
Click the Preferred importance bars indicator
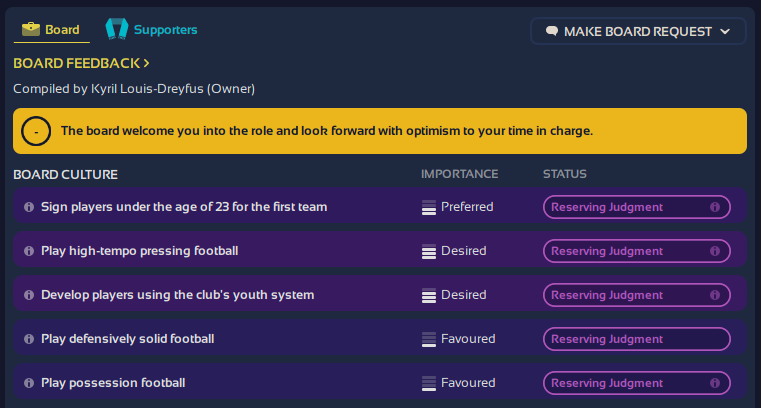click(x=429, y=207)
